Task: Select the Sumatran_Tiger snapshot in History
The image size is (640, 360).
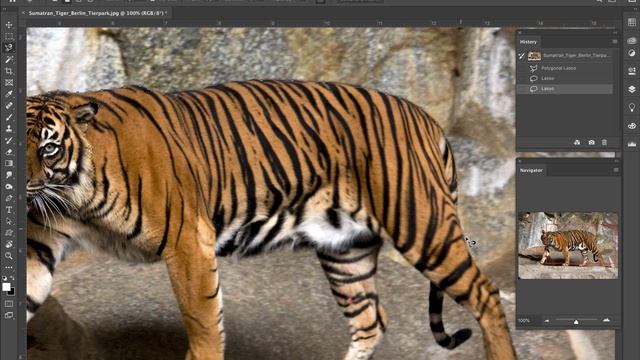Action: [569, 56]
